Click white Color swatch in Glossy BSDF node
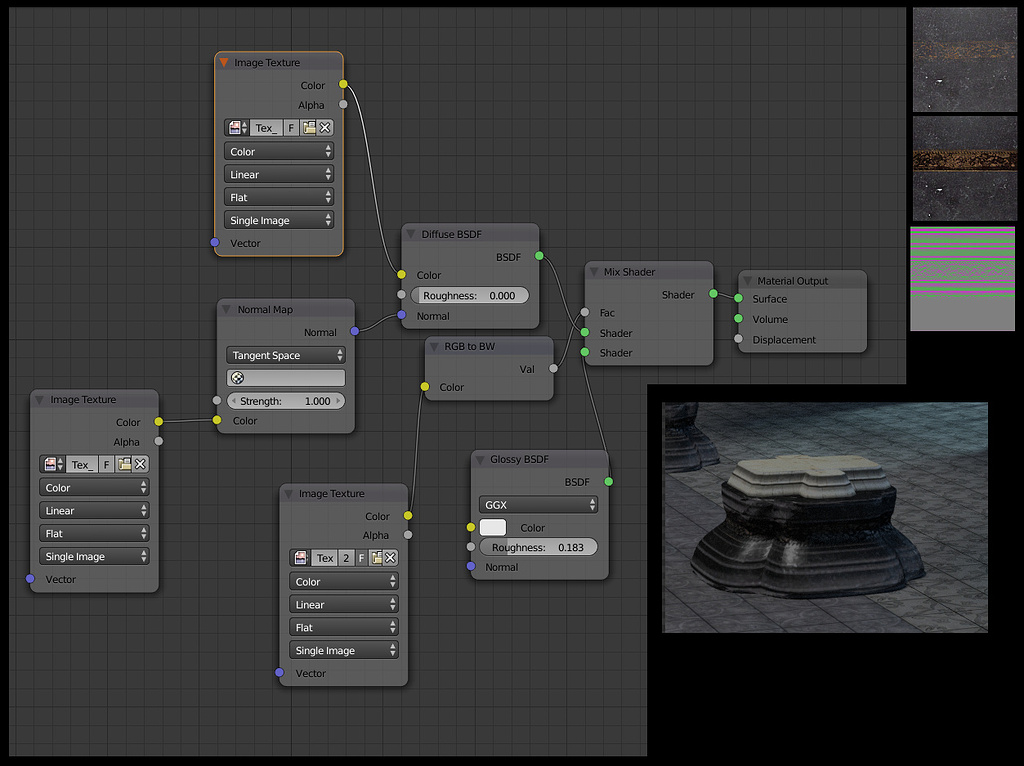The image size is (1024, 766). click(493, 528)
